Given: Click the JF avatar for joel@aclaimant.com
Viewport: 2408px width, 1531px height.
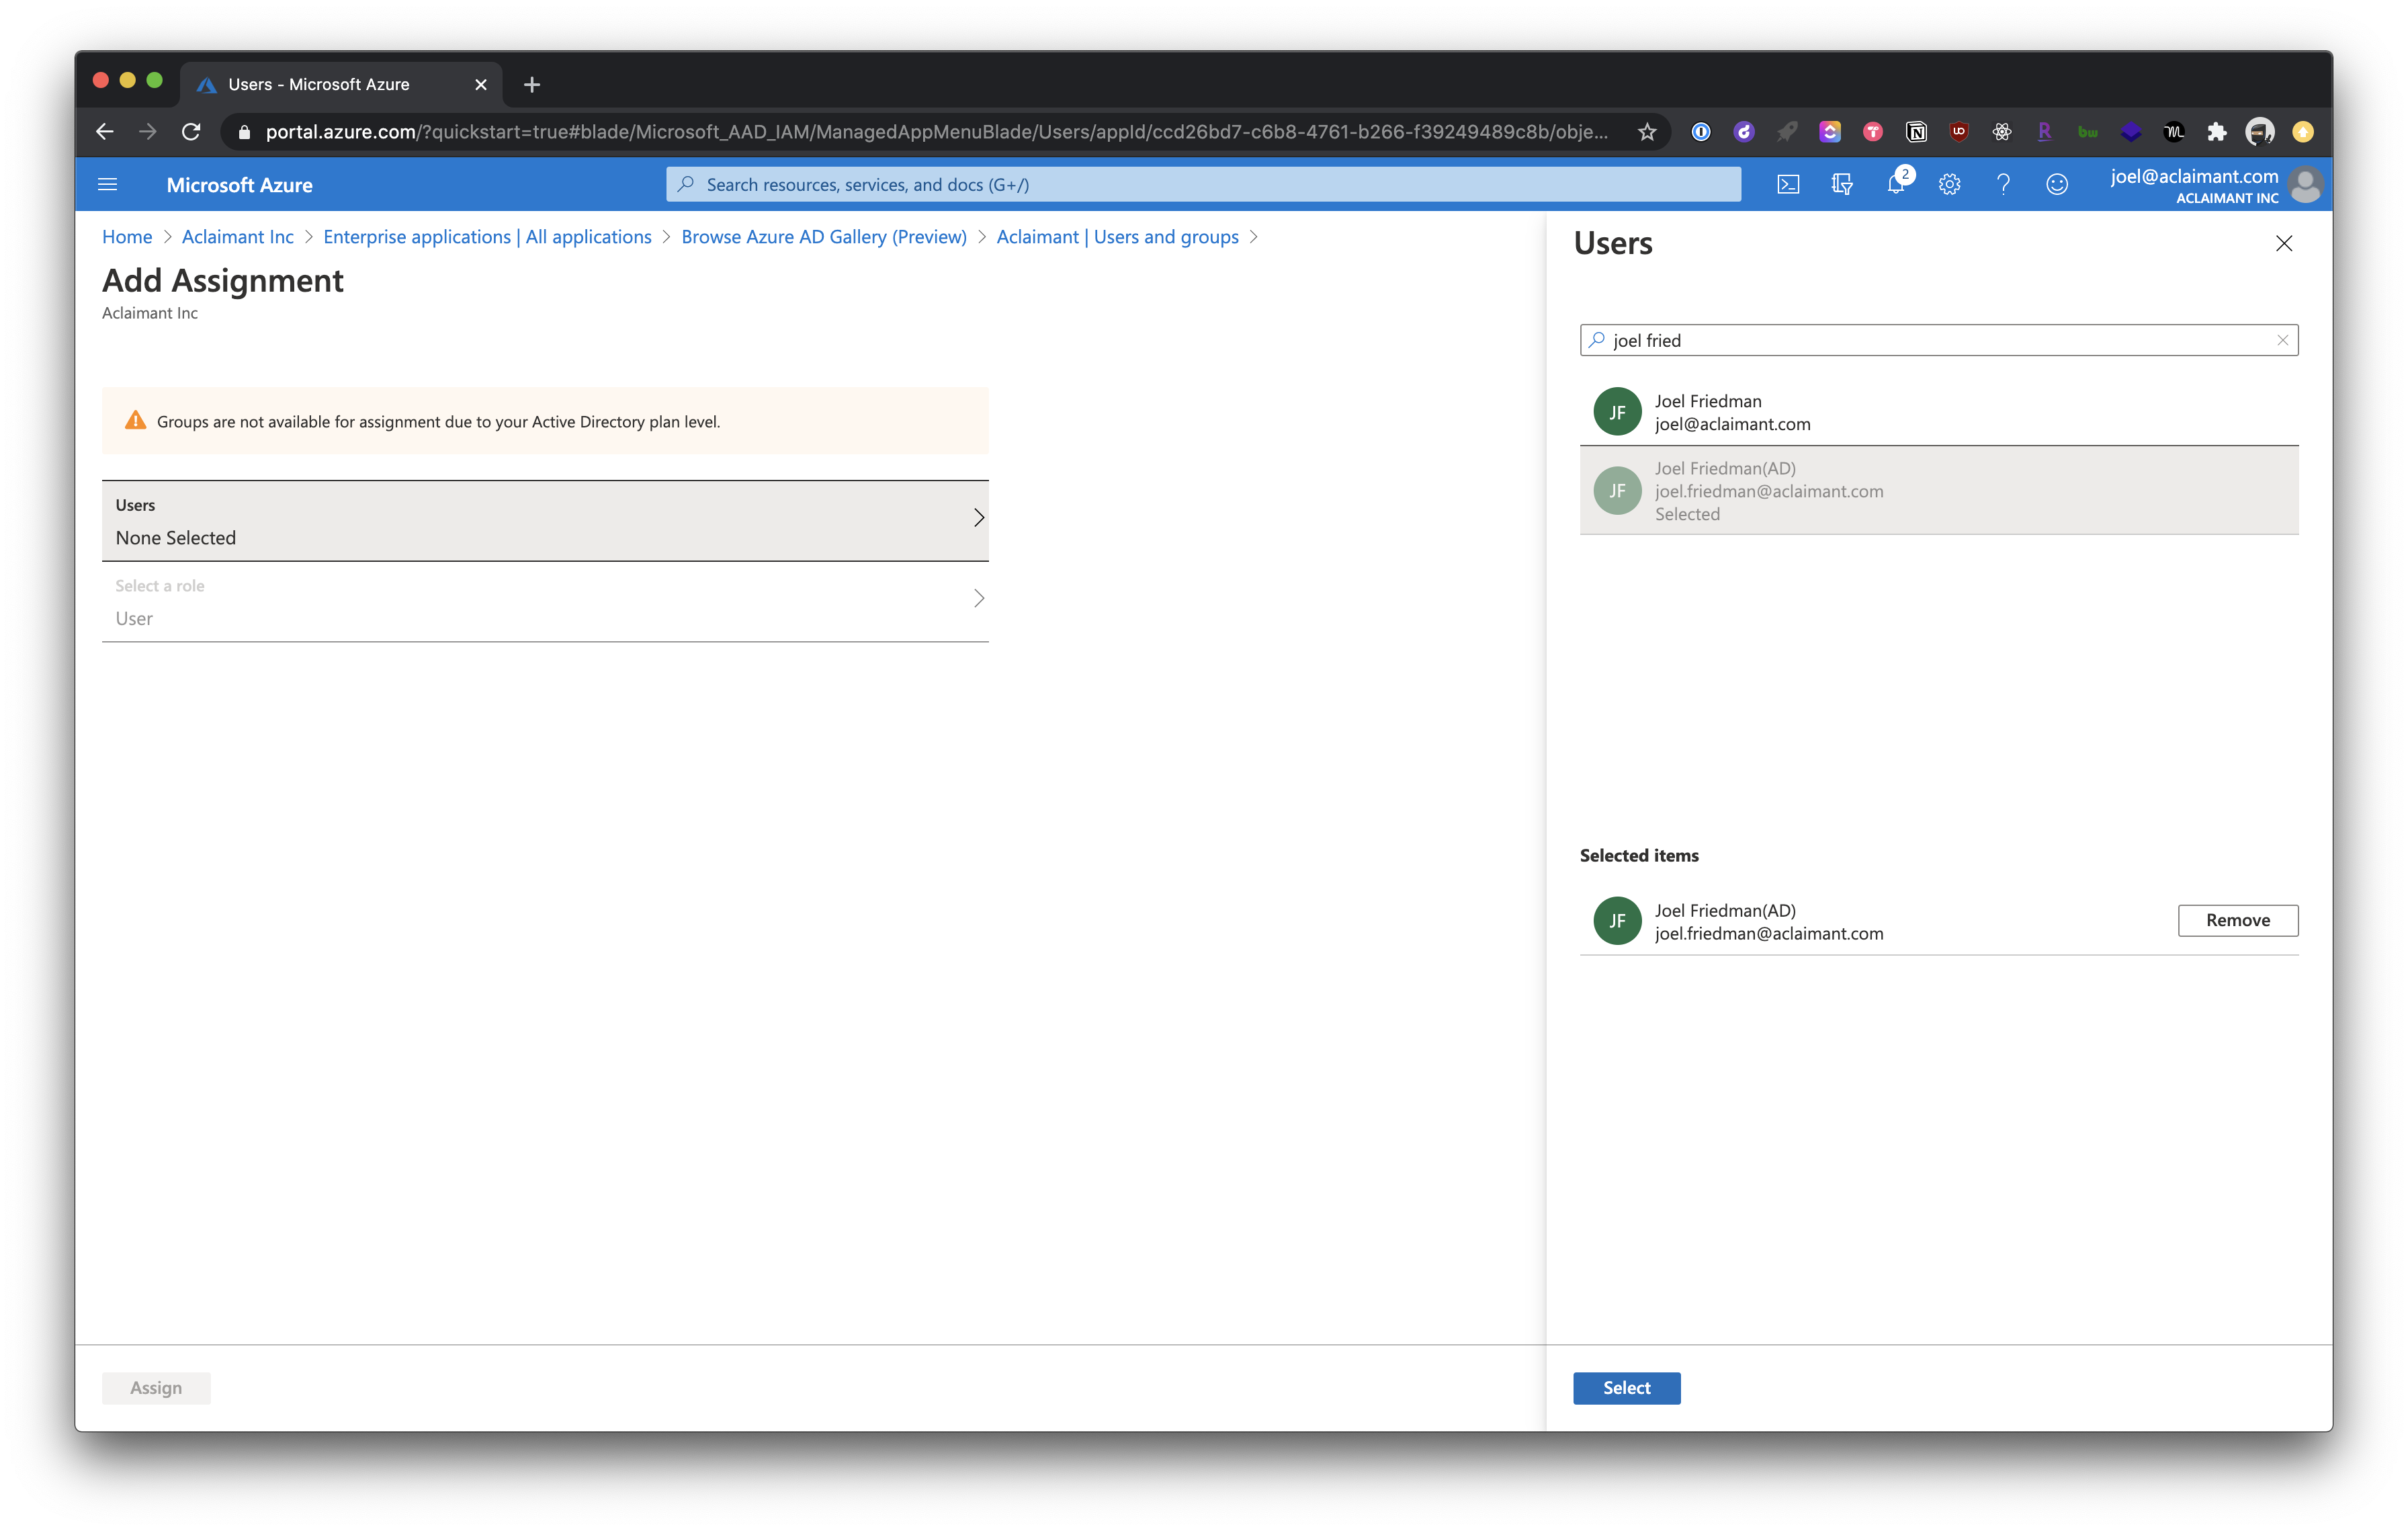Looking at the screenshot, I should coord(1617,412).
